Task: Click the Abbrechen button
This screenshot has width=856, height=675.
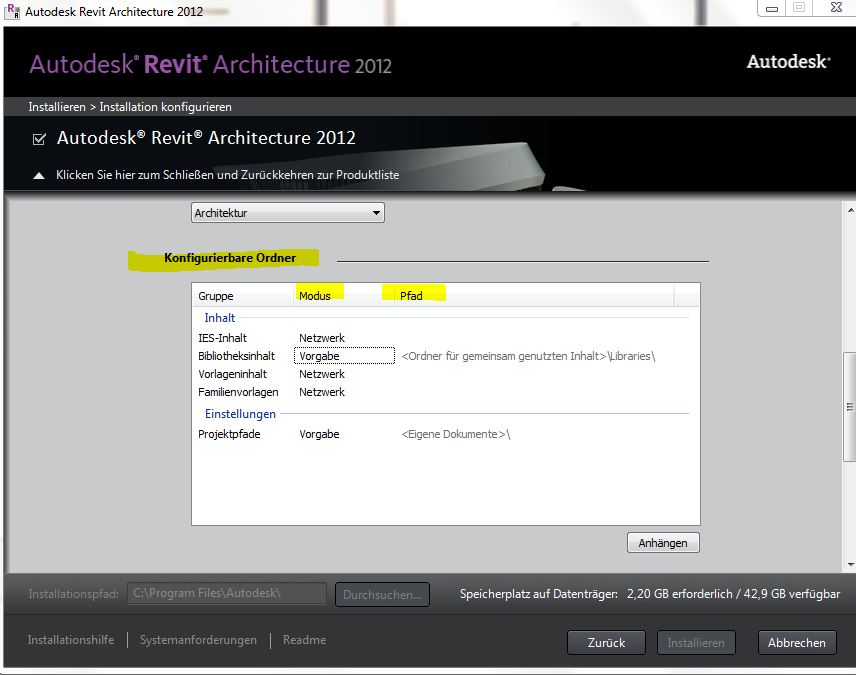Action: point(796,643)
